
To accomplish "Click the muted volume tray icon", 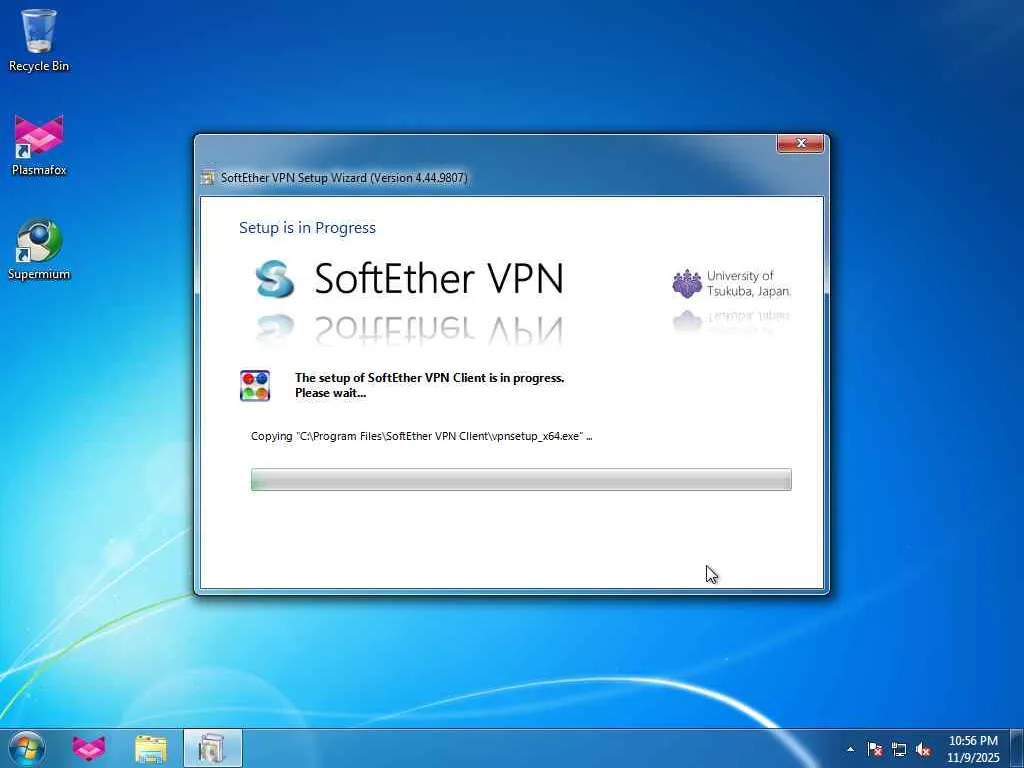I will [923, 749].
